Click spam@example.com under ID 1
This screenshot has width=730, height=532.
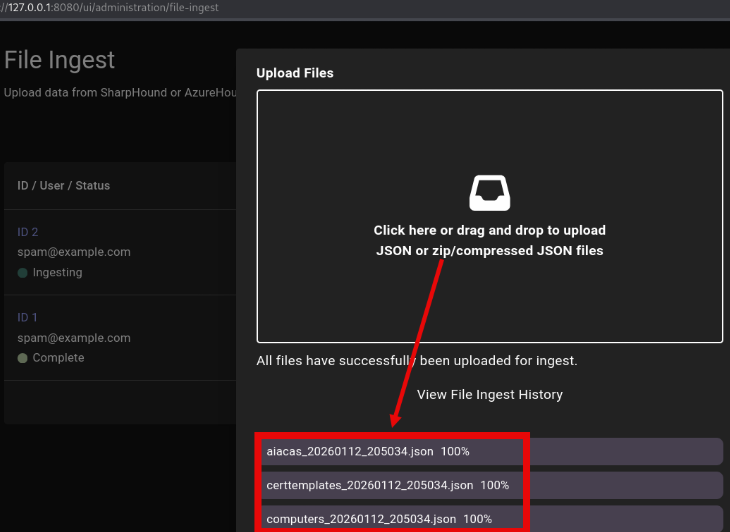74,337
